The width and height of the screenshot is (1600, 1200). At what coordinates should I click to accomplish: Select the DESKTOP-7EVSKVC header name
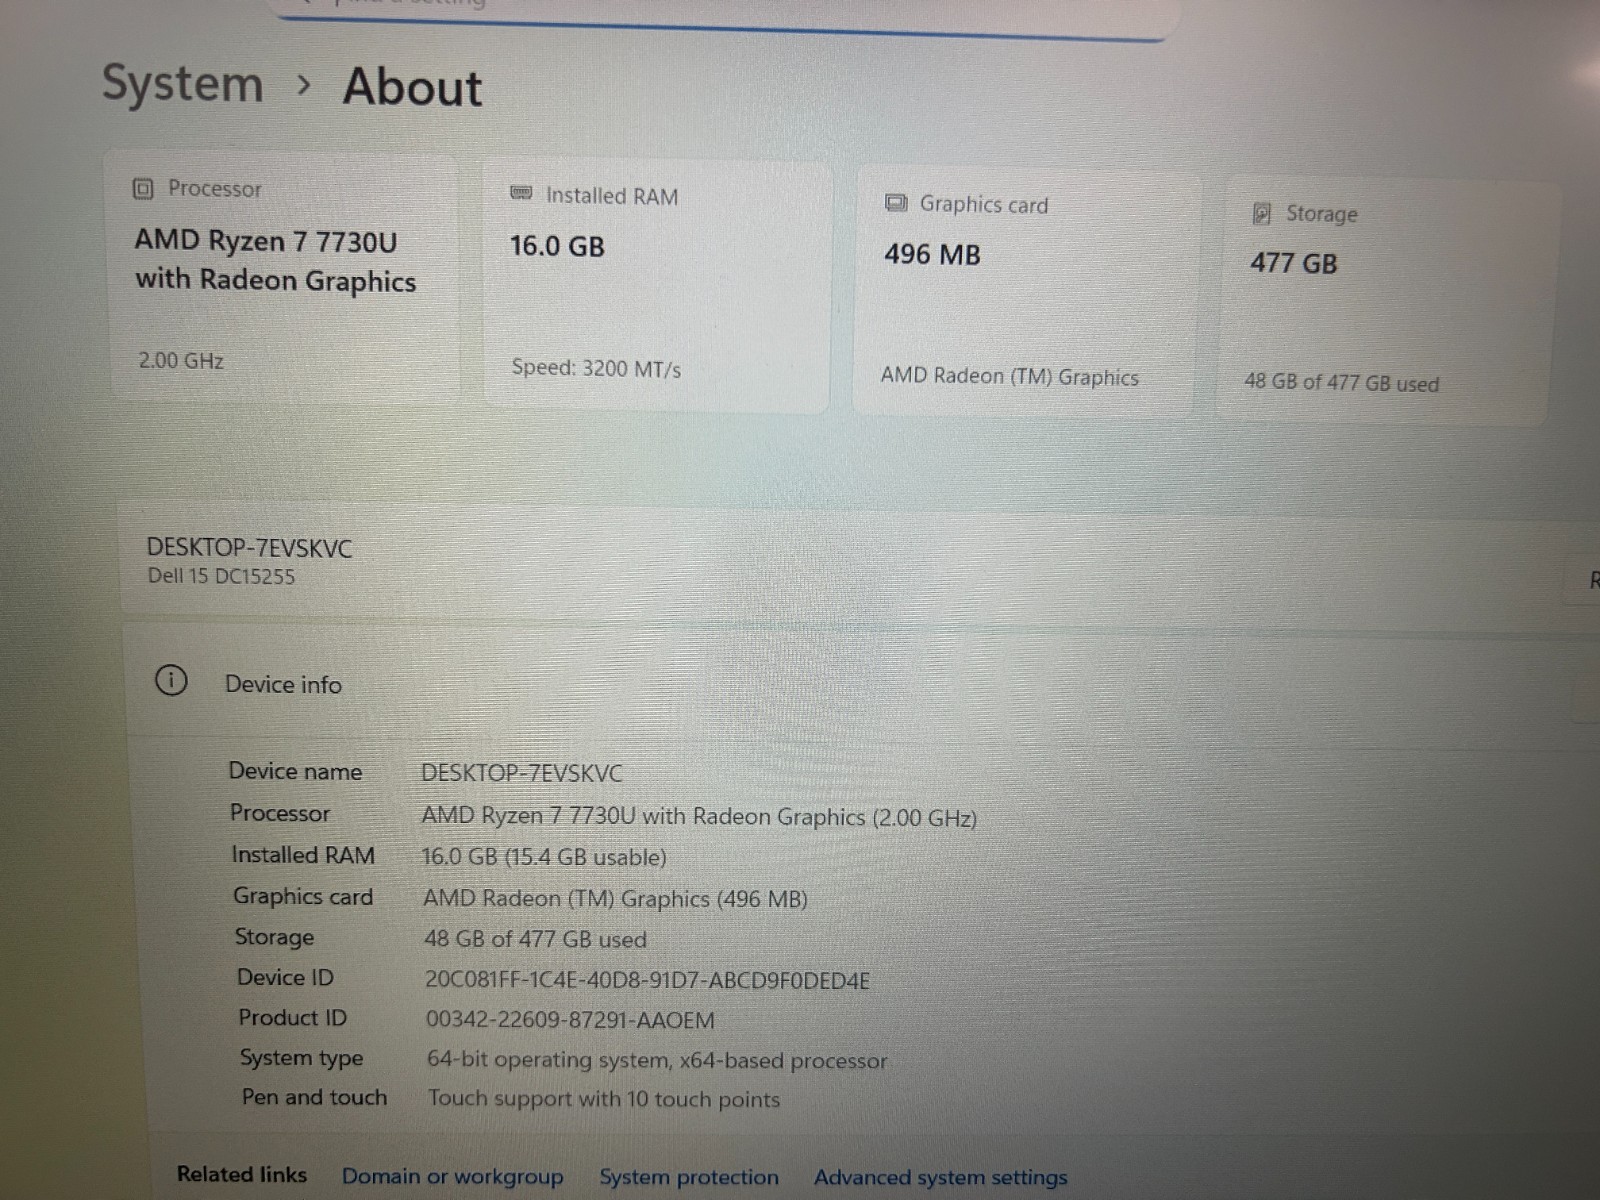click(x=249, y=547)
